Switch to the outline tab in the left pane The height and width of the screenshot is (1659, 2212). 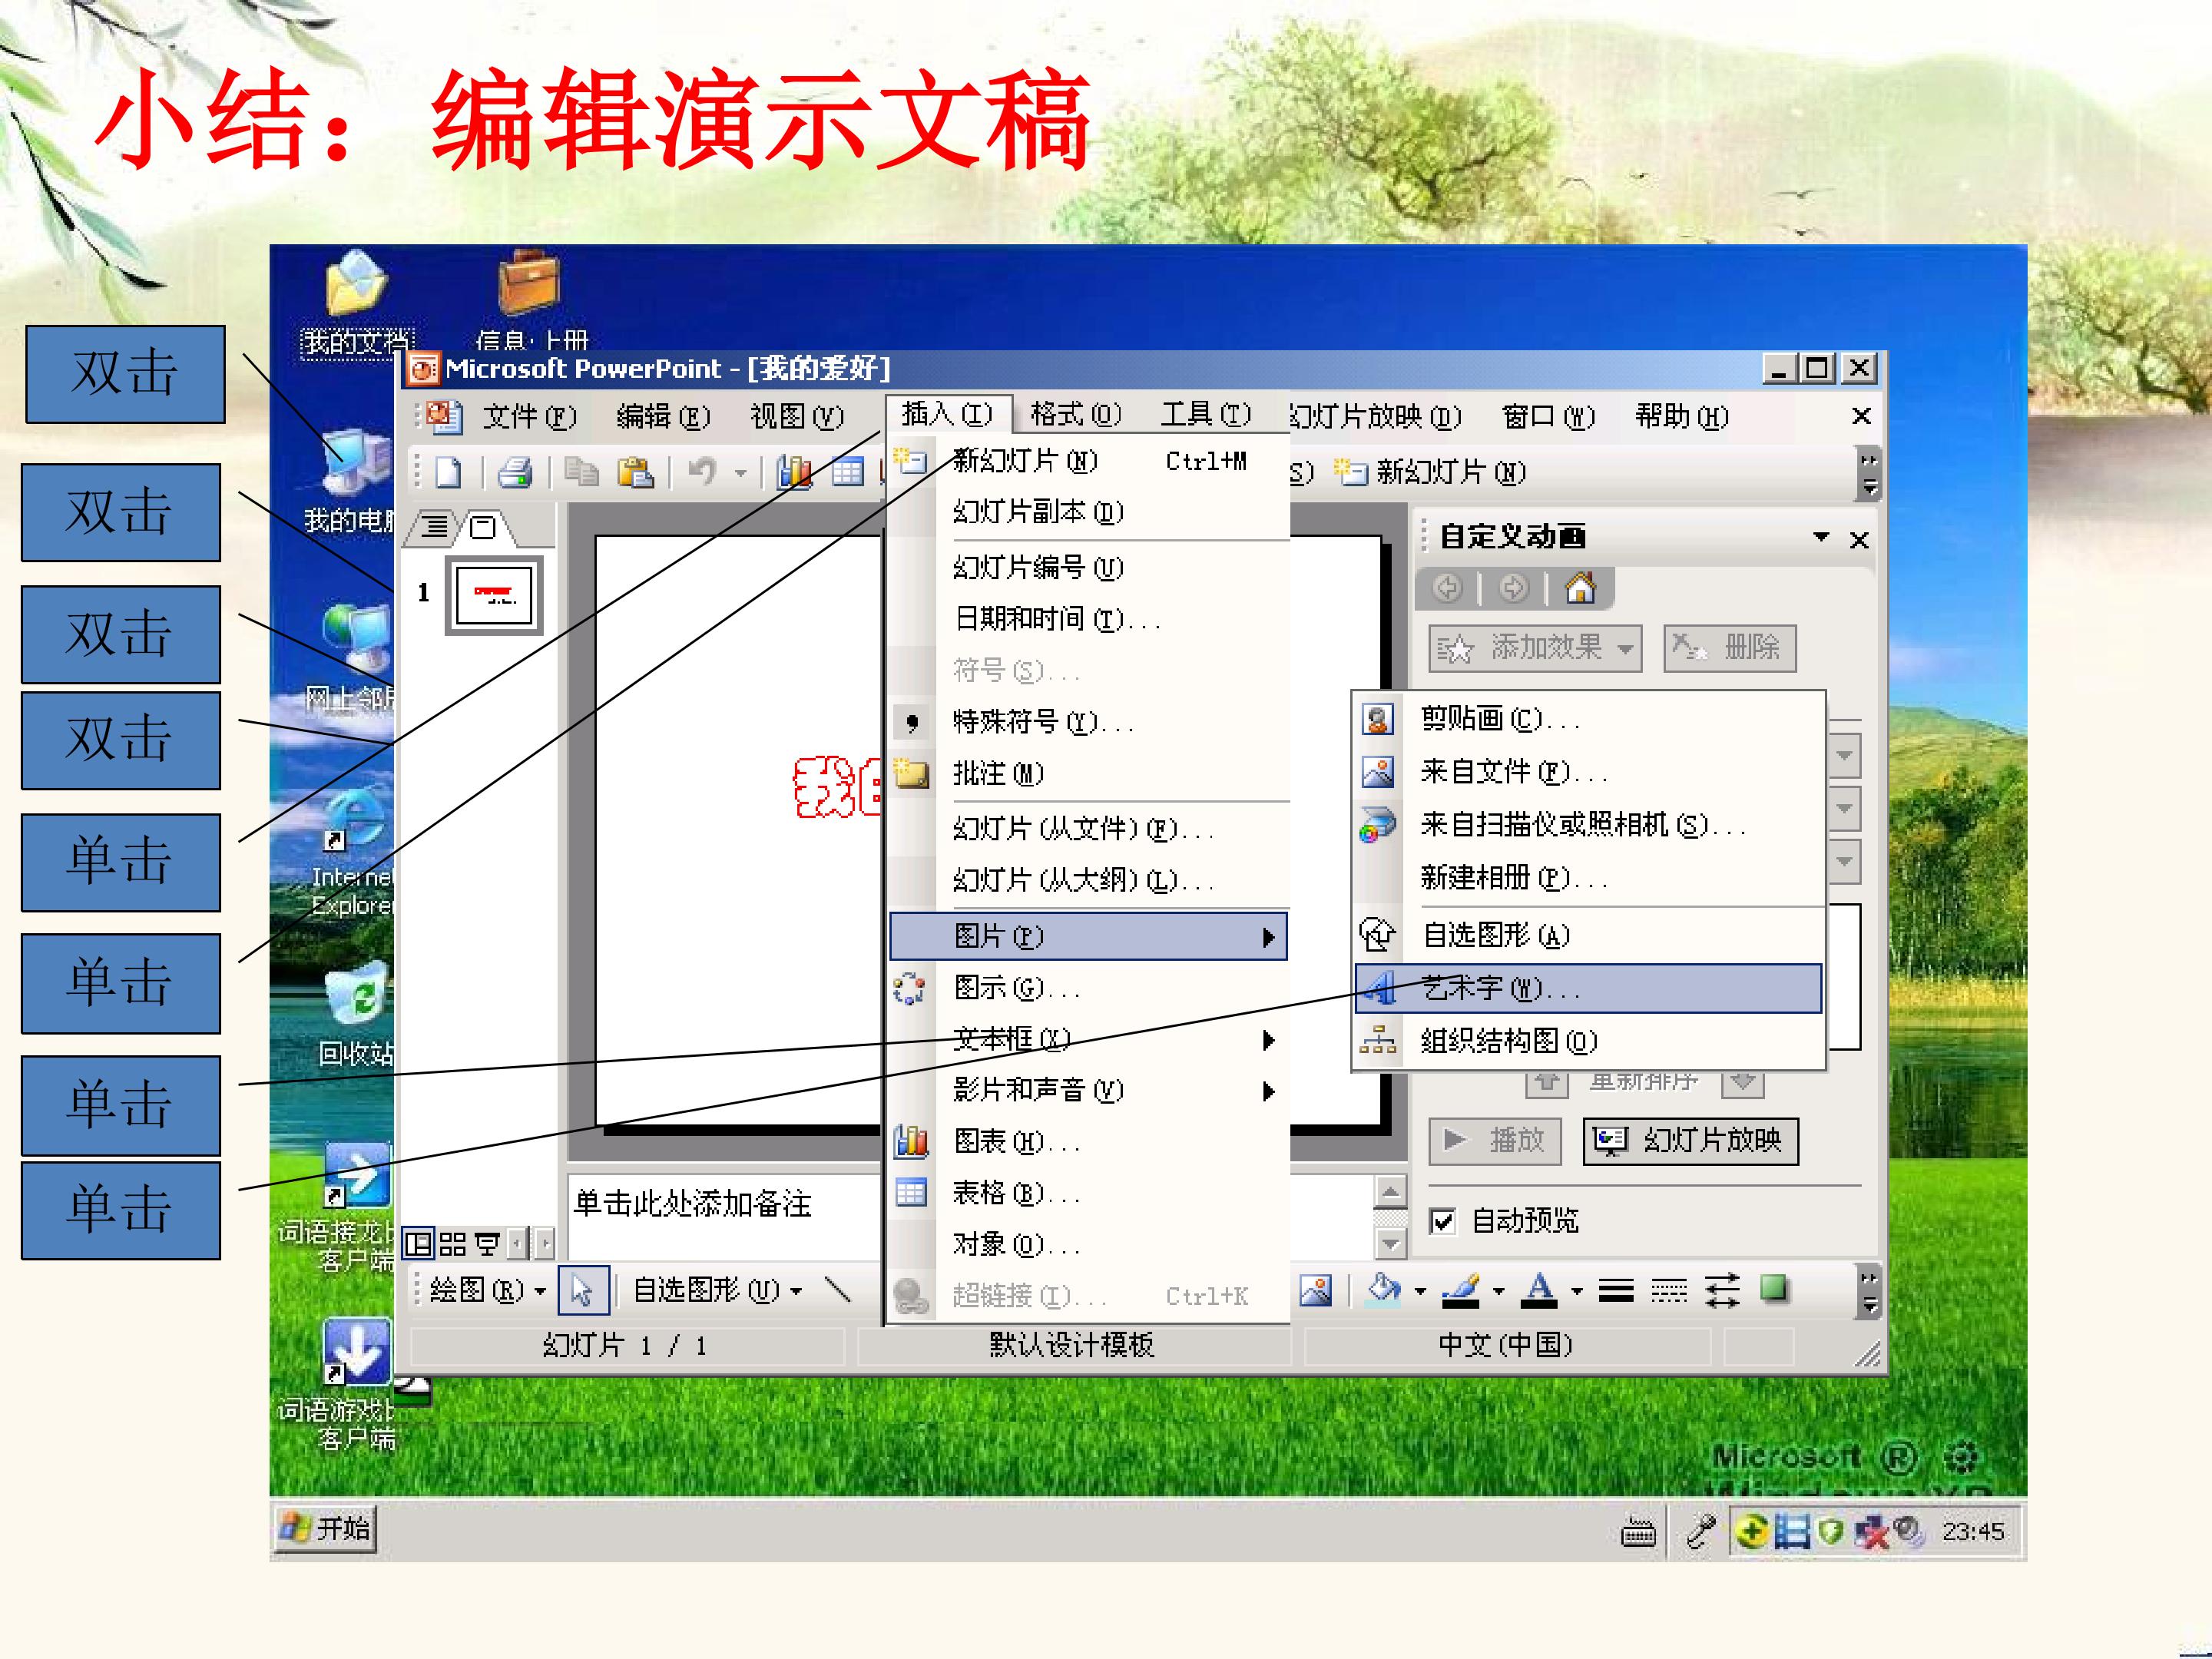(x=435, y=527)
